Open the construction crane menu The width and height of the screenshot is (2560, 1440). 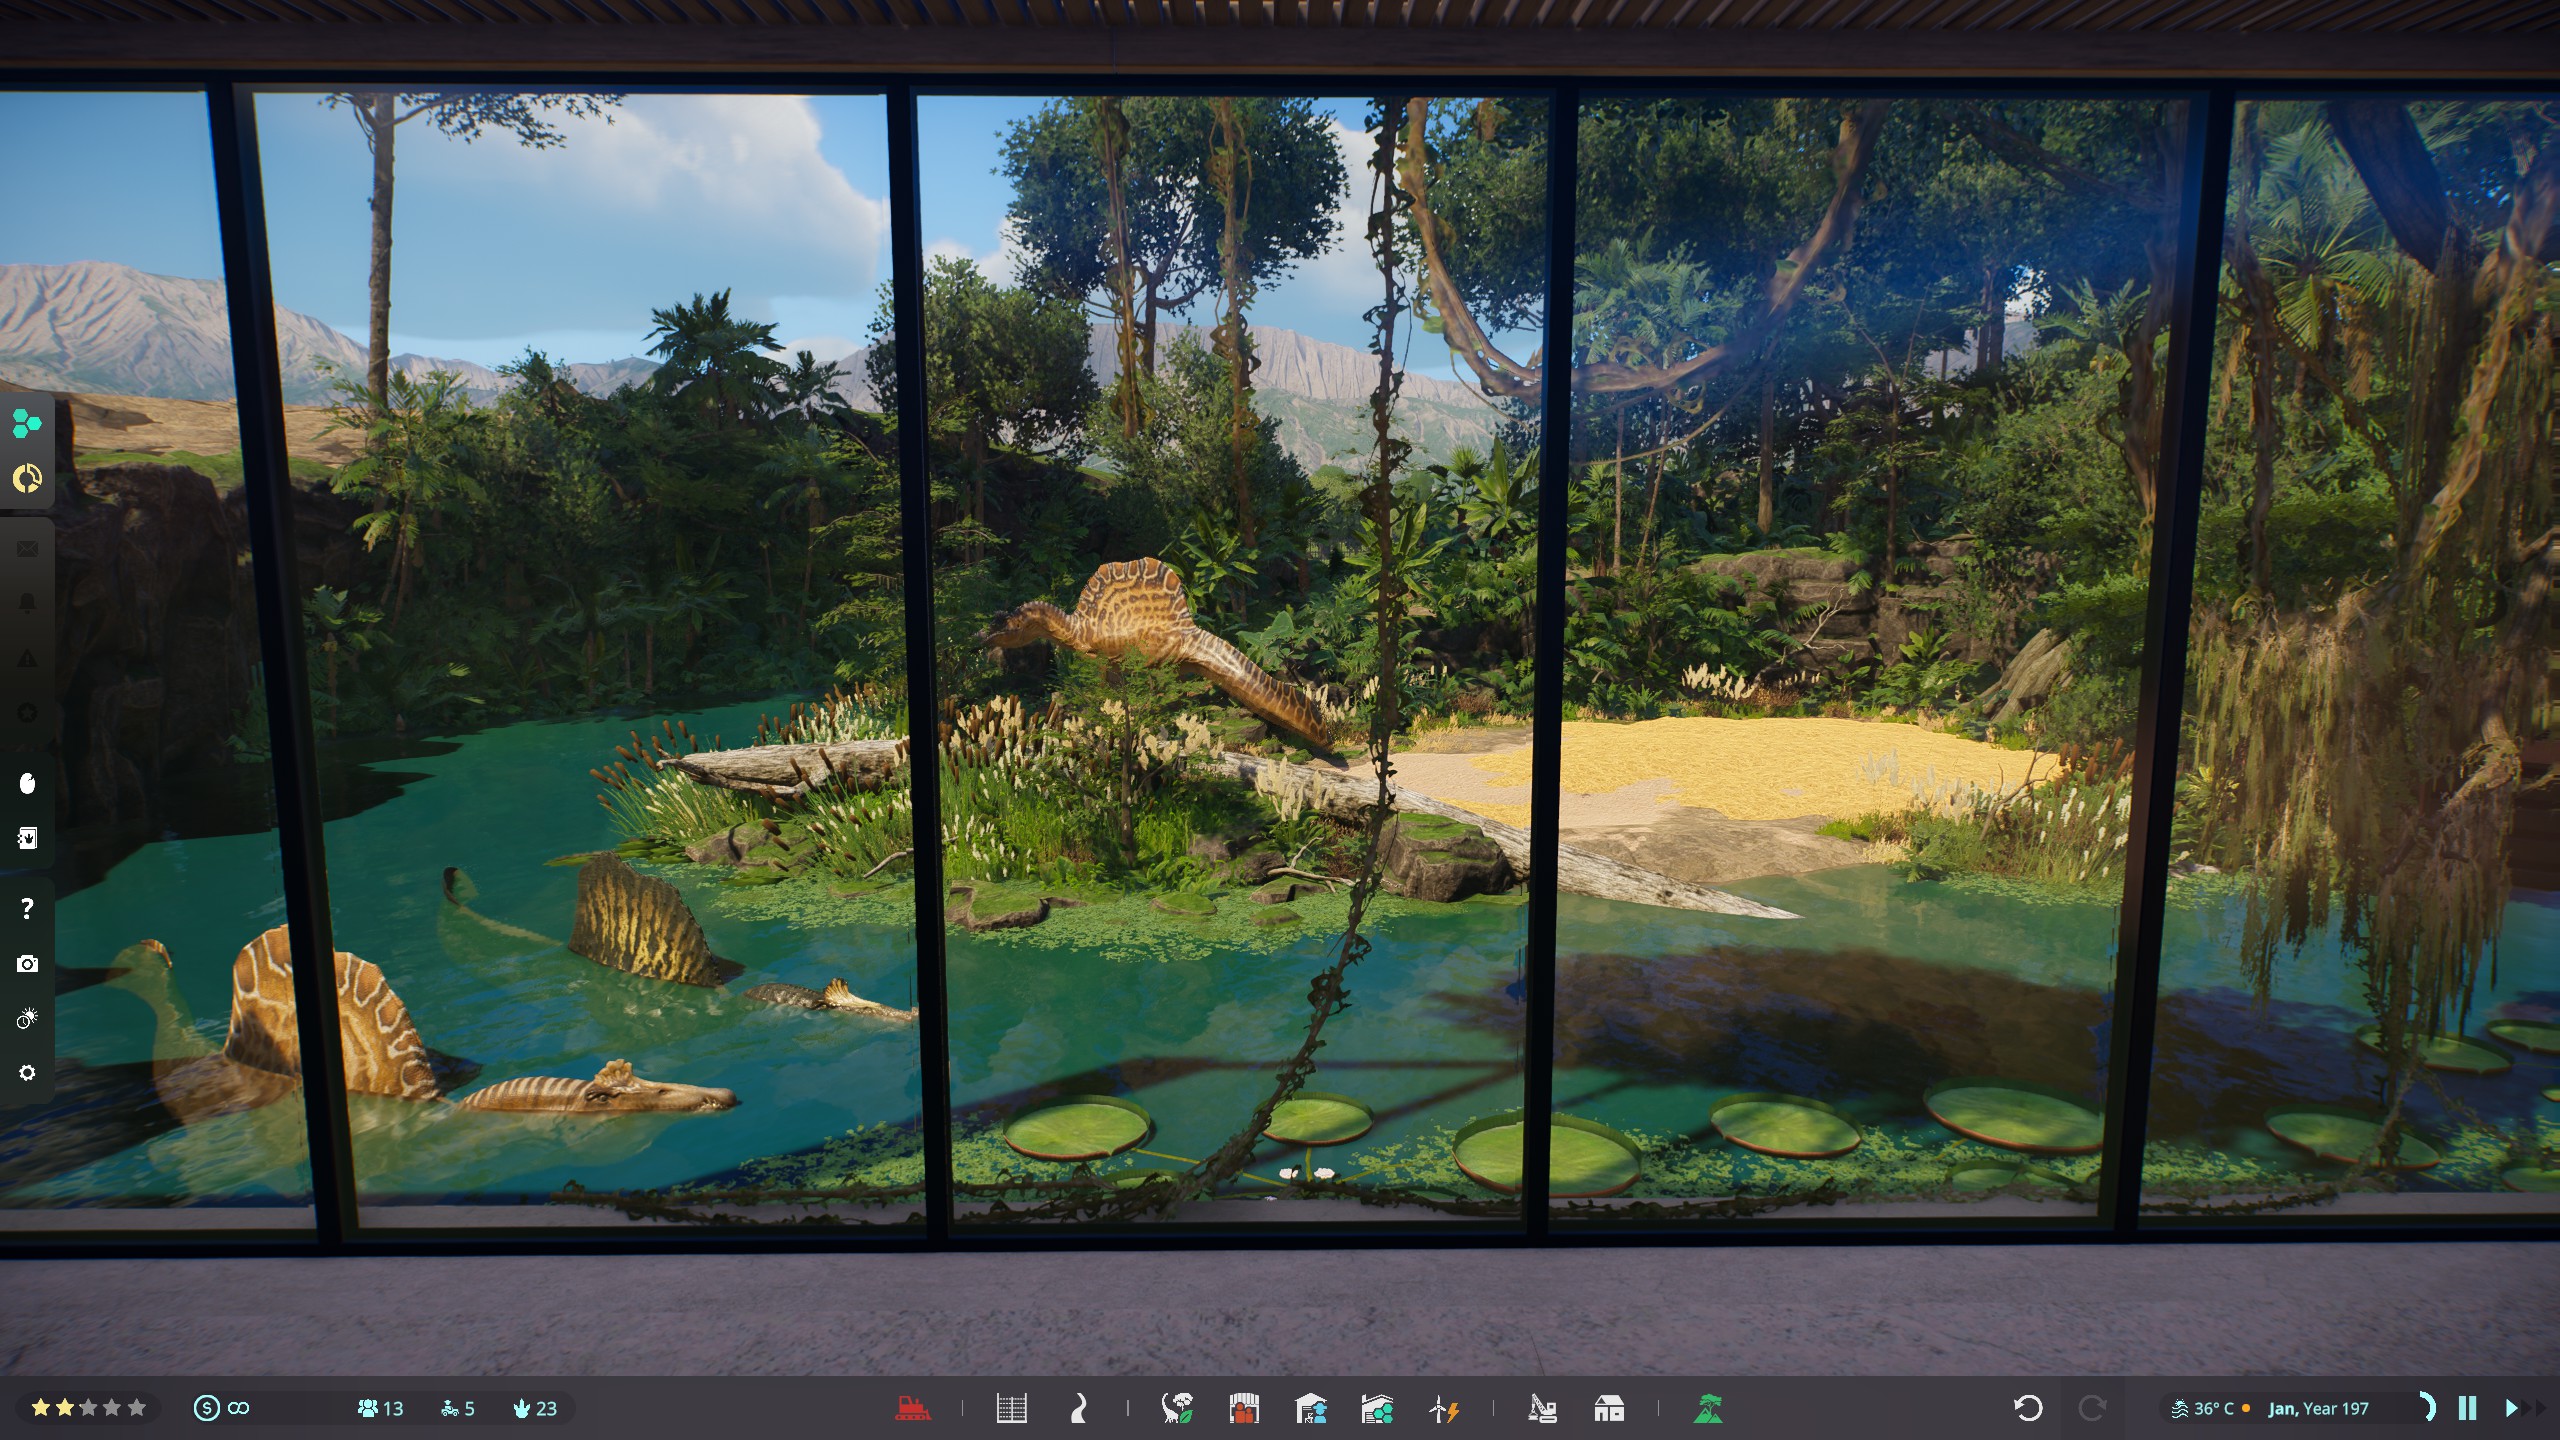[x=1542, y=1409]
